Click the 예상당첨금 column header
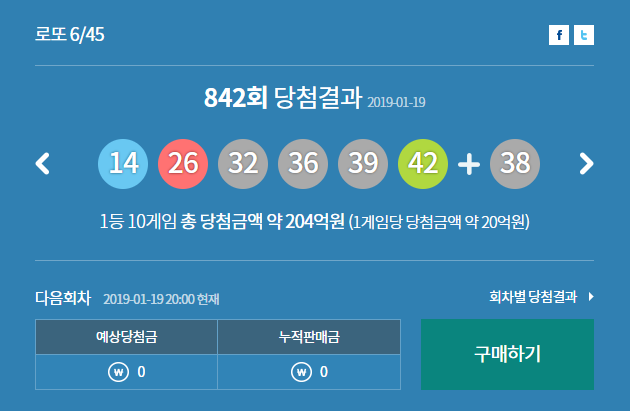Screen dimensions: 630x411 126,337
